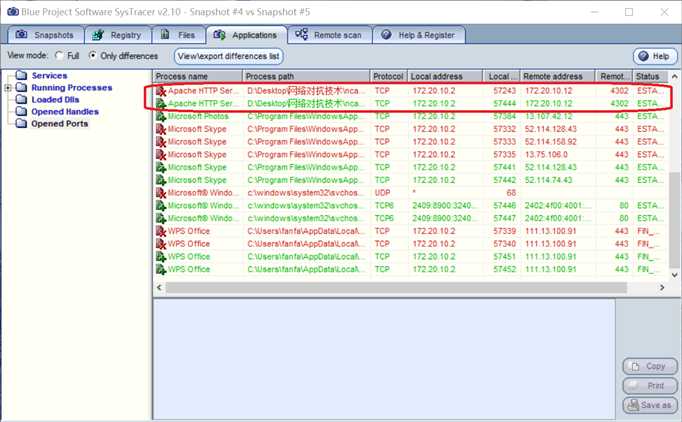
Task: Click the added icon of port 57444 row
Action: click(161, 104)
